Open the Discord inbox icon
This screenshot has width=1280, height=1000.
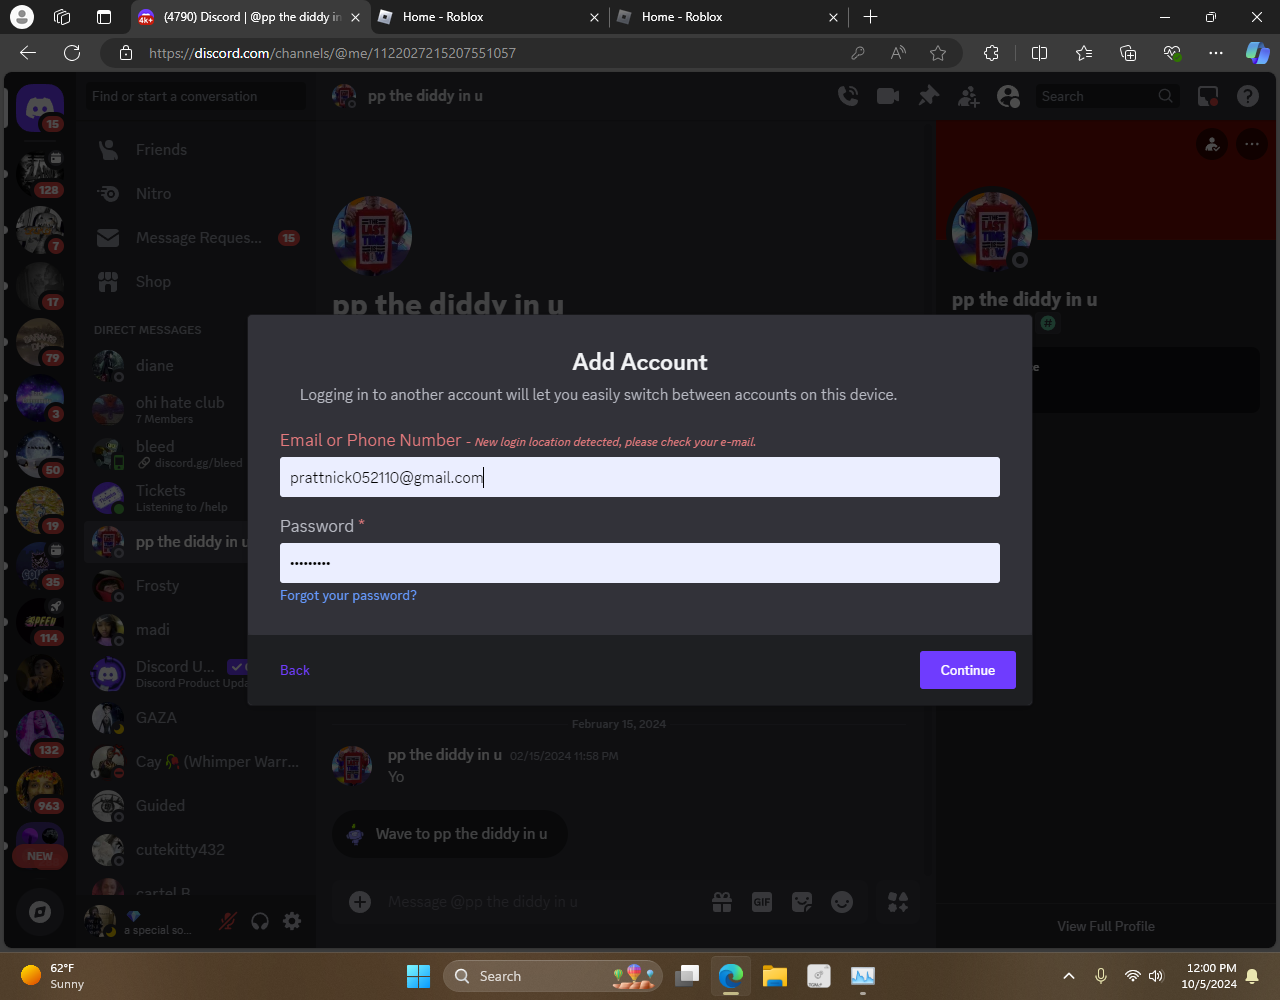click(x=1208, y=96)
